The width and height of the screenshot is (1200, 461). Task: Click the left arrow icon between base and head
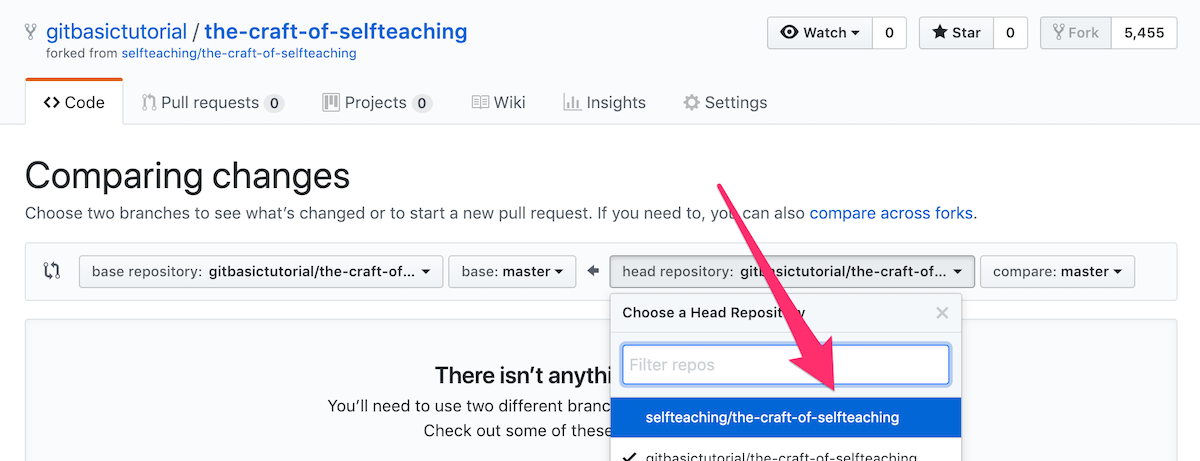coord(593,271)
